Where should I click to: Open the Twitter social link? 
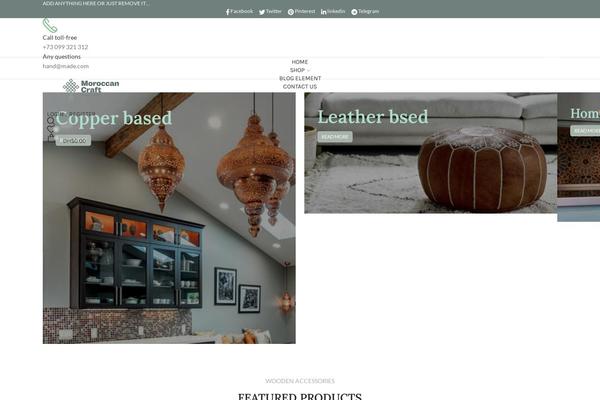[270, 11]
